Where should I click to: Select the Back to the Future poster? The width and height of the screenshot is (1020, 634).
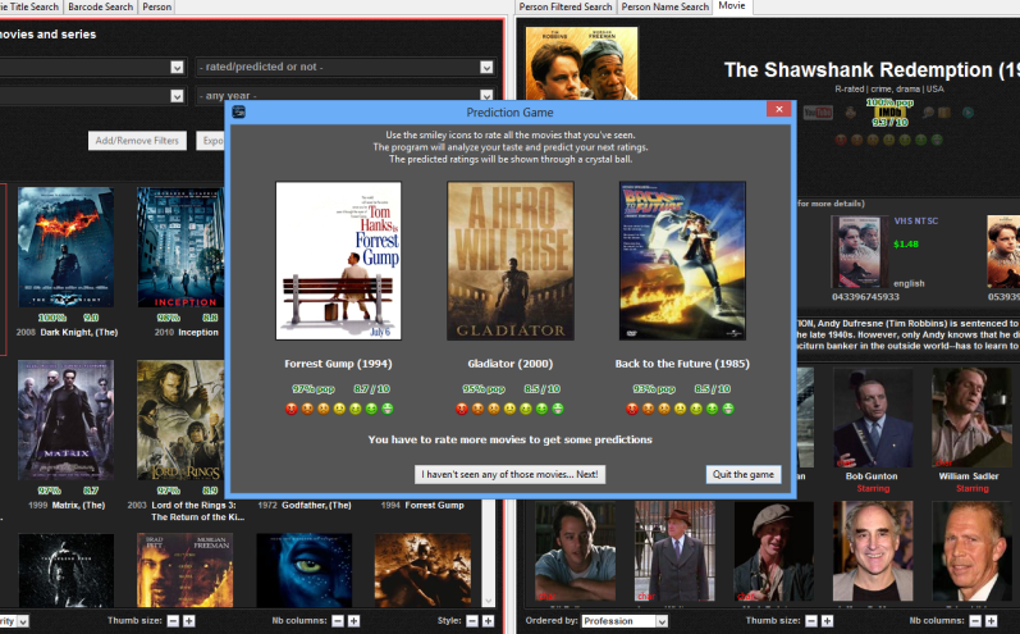pos(682,261)
